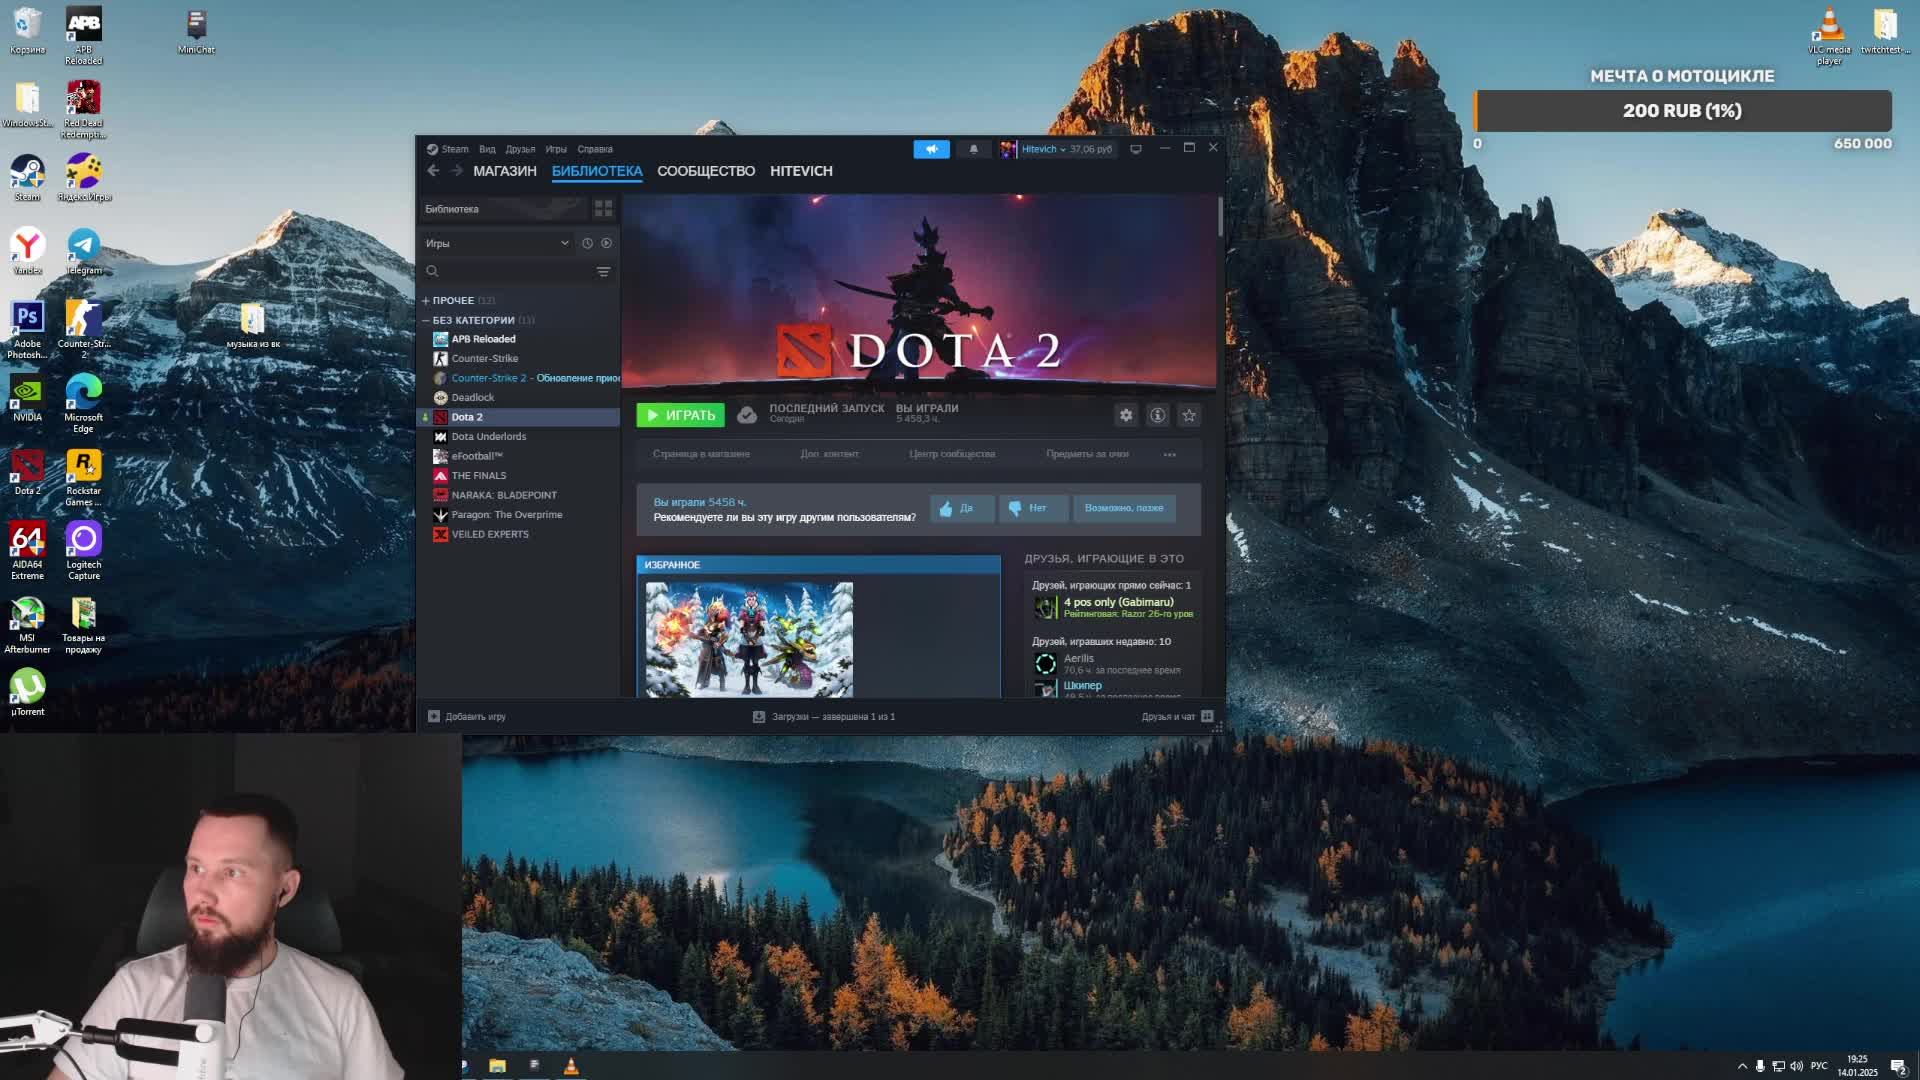The height and width of the screenshot is (1080, 1920).
Task: Collapse the БЕЗ КАТЕГОРИИ group
Action: click(x=426, y=320)
